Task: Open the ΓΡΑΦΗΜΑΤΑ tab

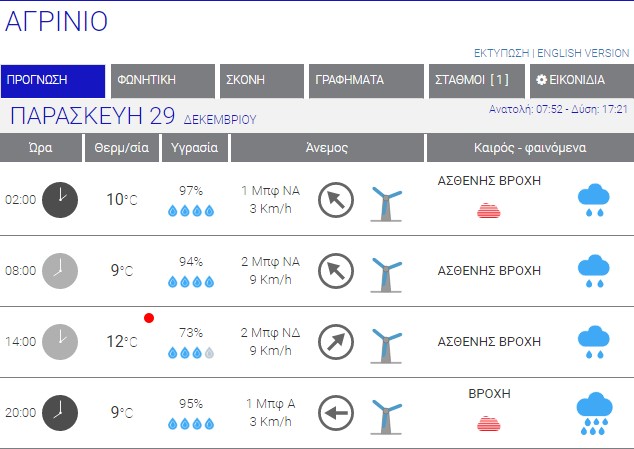Action: 364,81
